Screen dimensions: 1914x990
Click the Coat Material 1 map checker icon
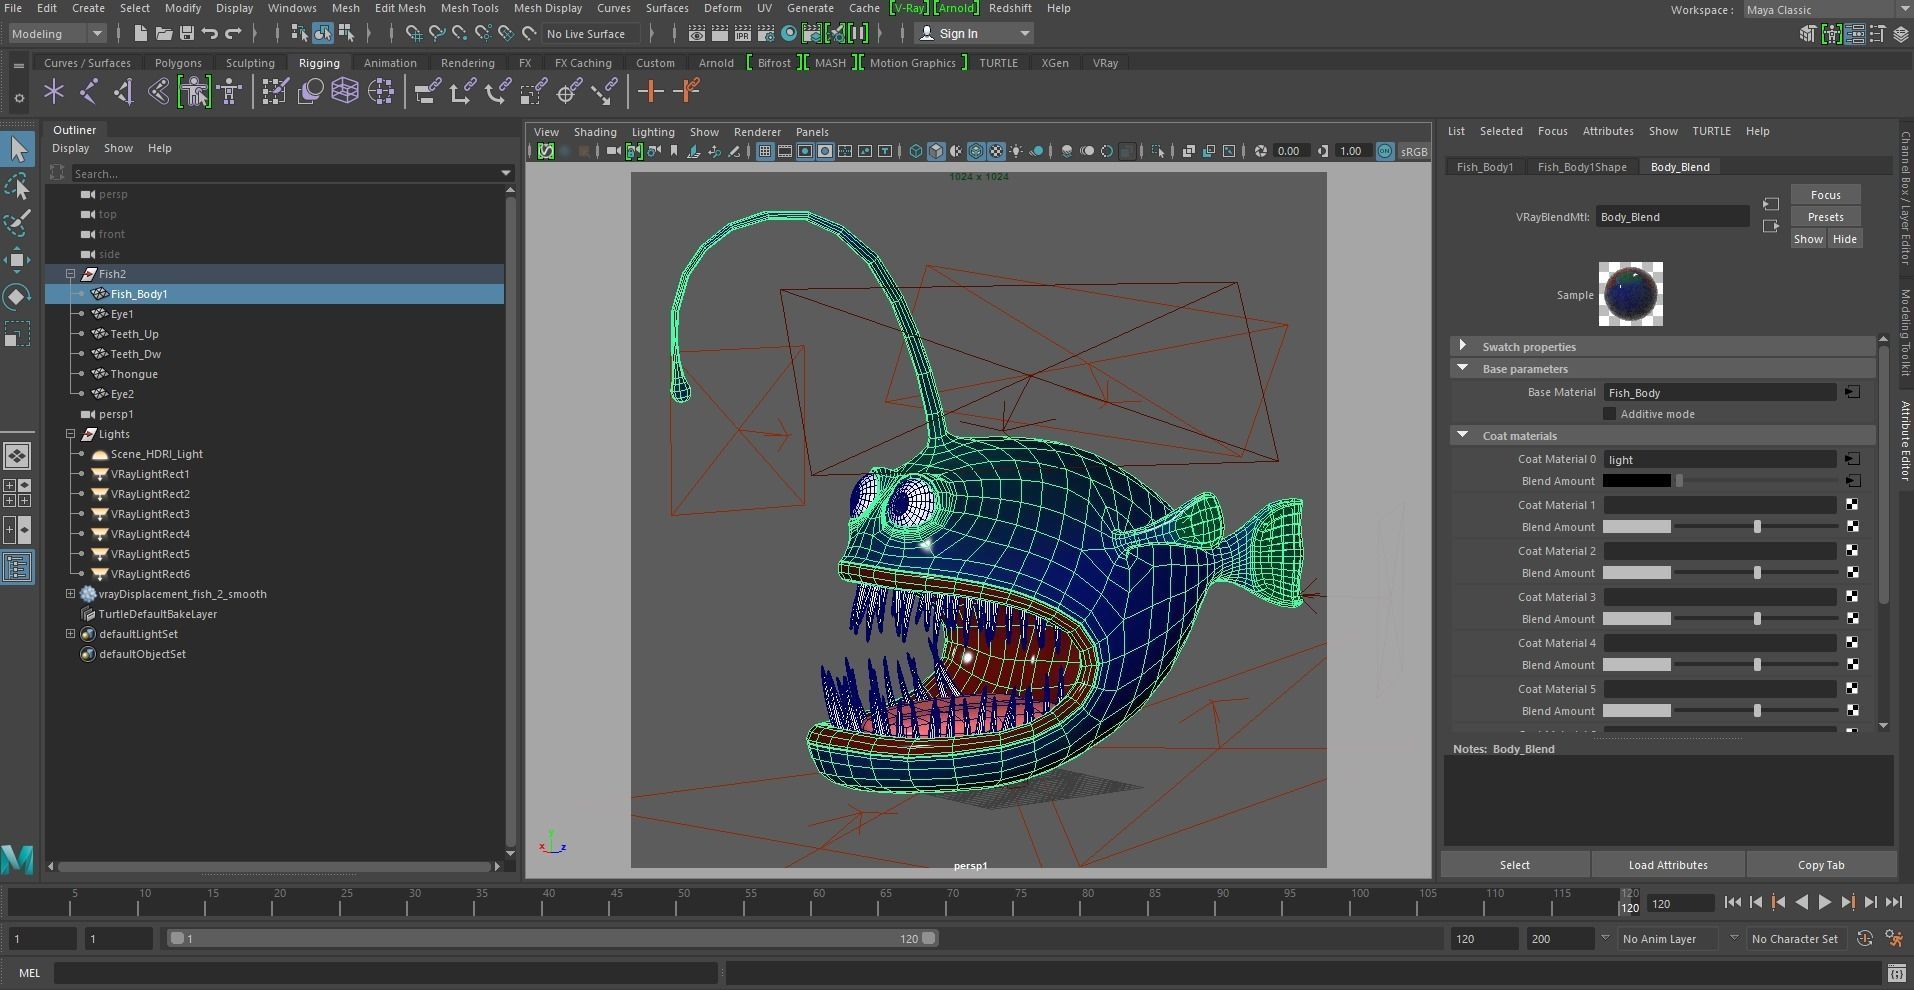coord(1852,505)
